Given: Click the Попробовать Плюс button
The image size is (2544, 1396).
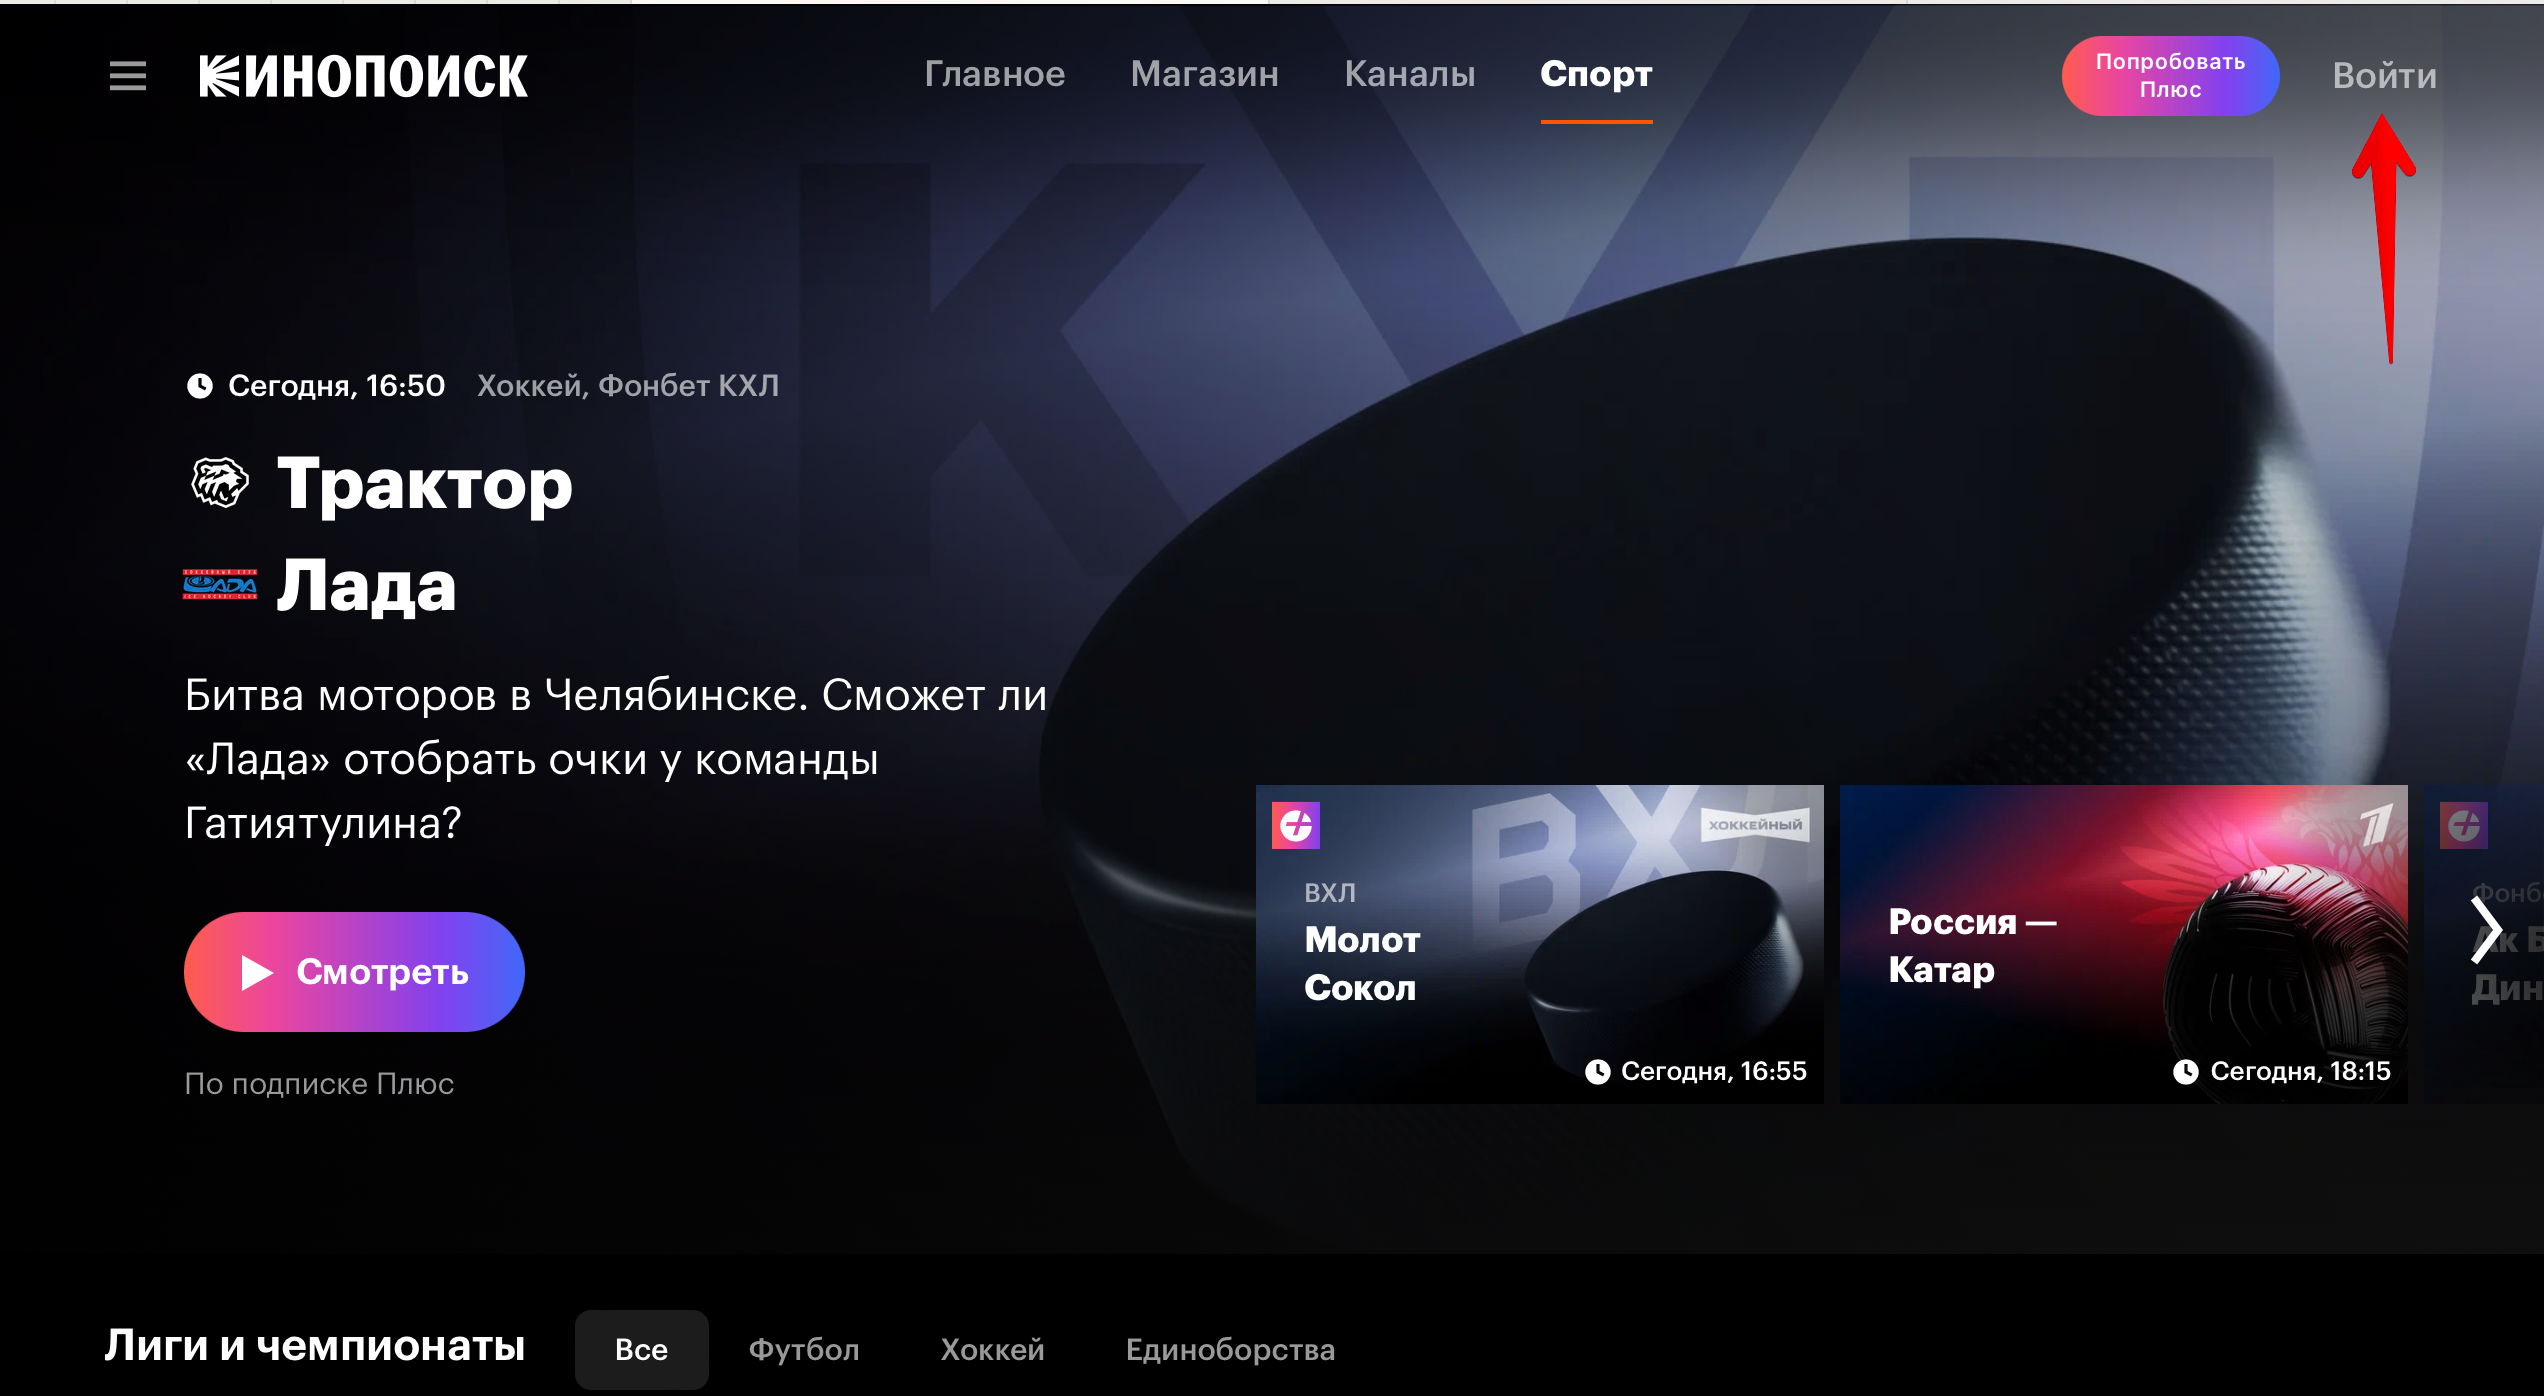Looking at the screenshot, I should point(2169,76).
